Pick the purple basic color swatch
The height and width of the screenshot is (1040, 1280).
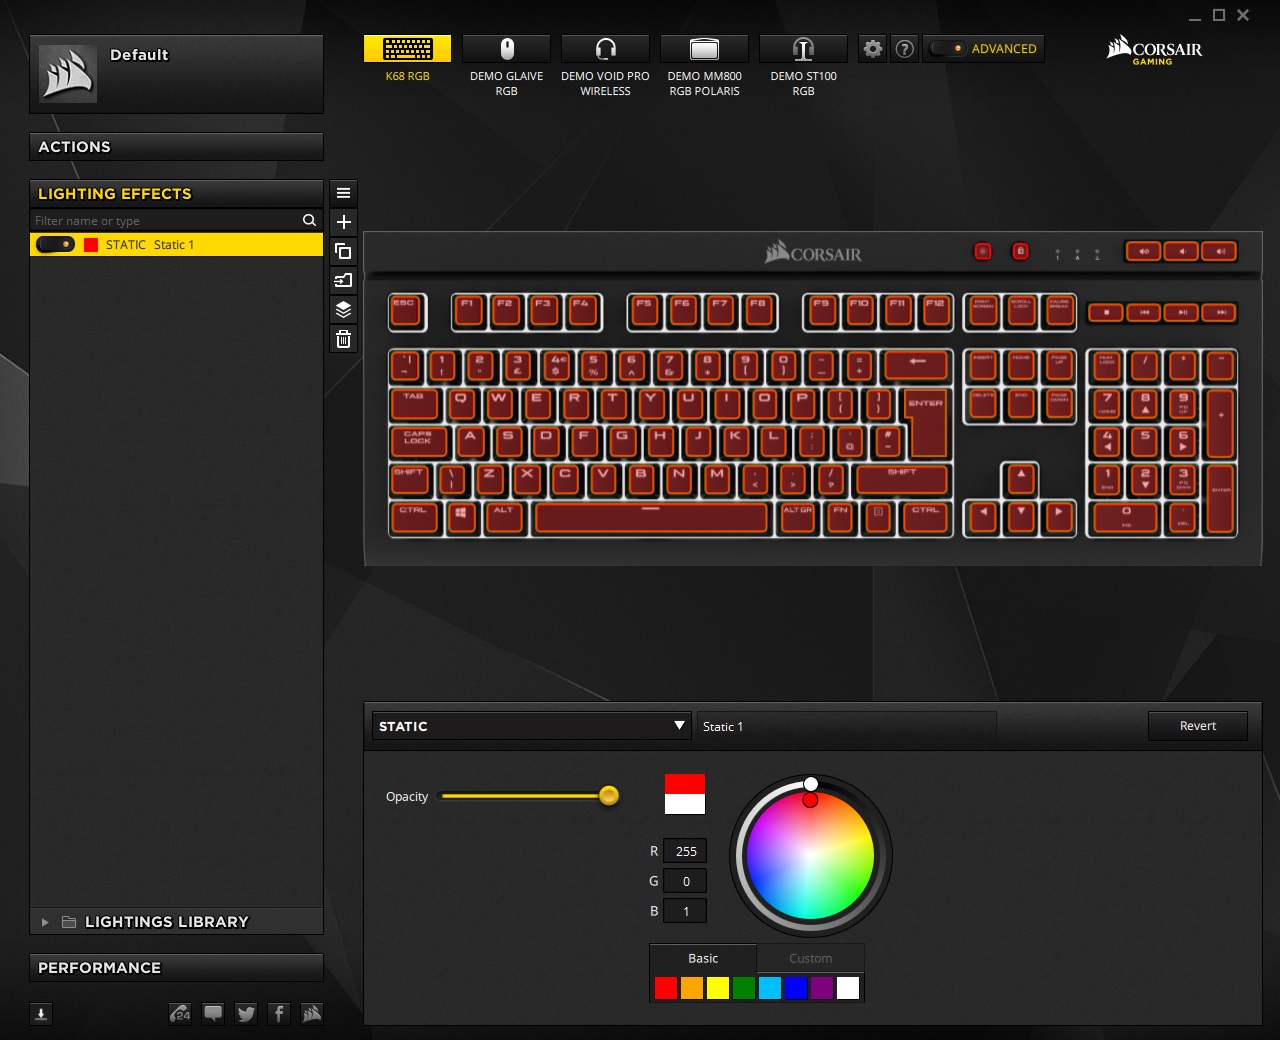click(822, 988)
